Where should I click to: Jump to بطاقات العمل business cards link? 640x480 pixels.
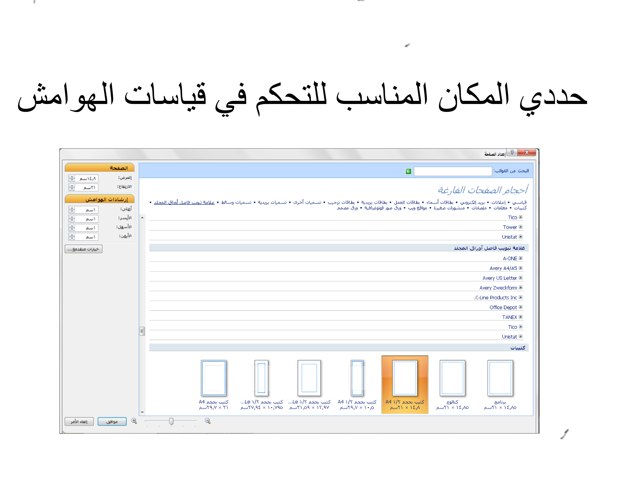coord(405,202)
